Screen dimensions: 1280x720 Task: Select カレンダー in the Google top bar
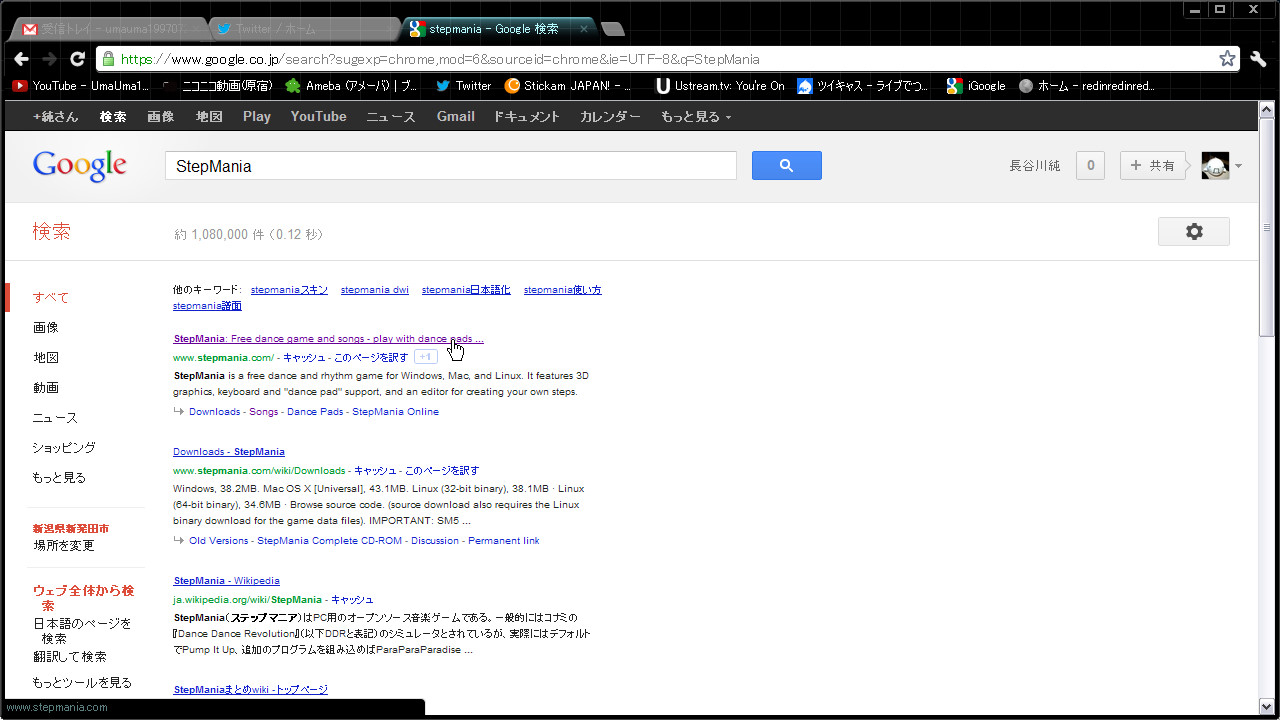(610, 117)
